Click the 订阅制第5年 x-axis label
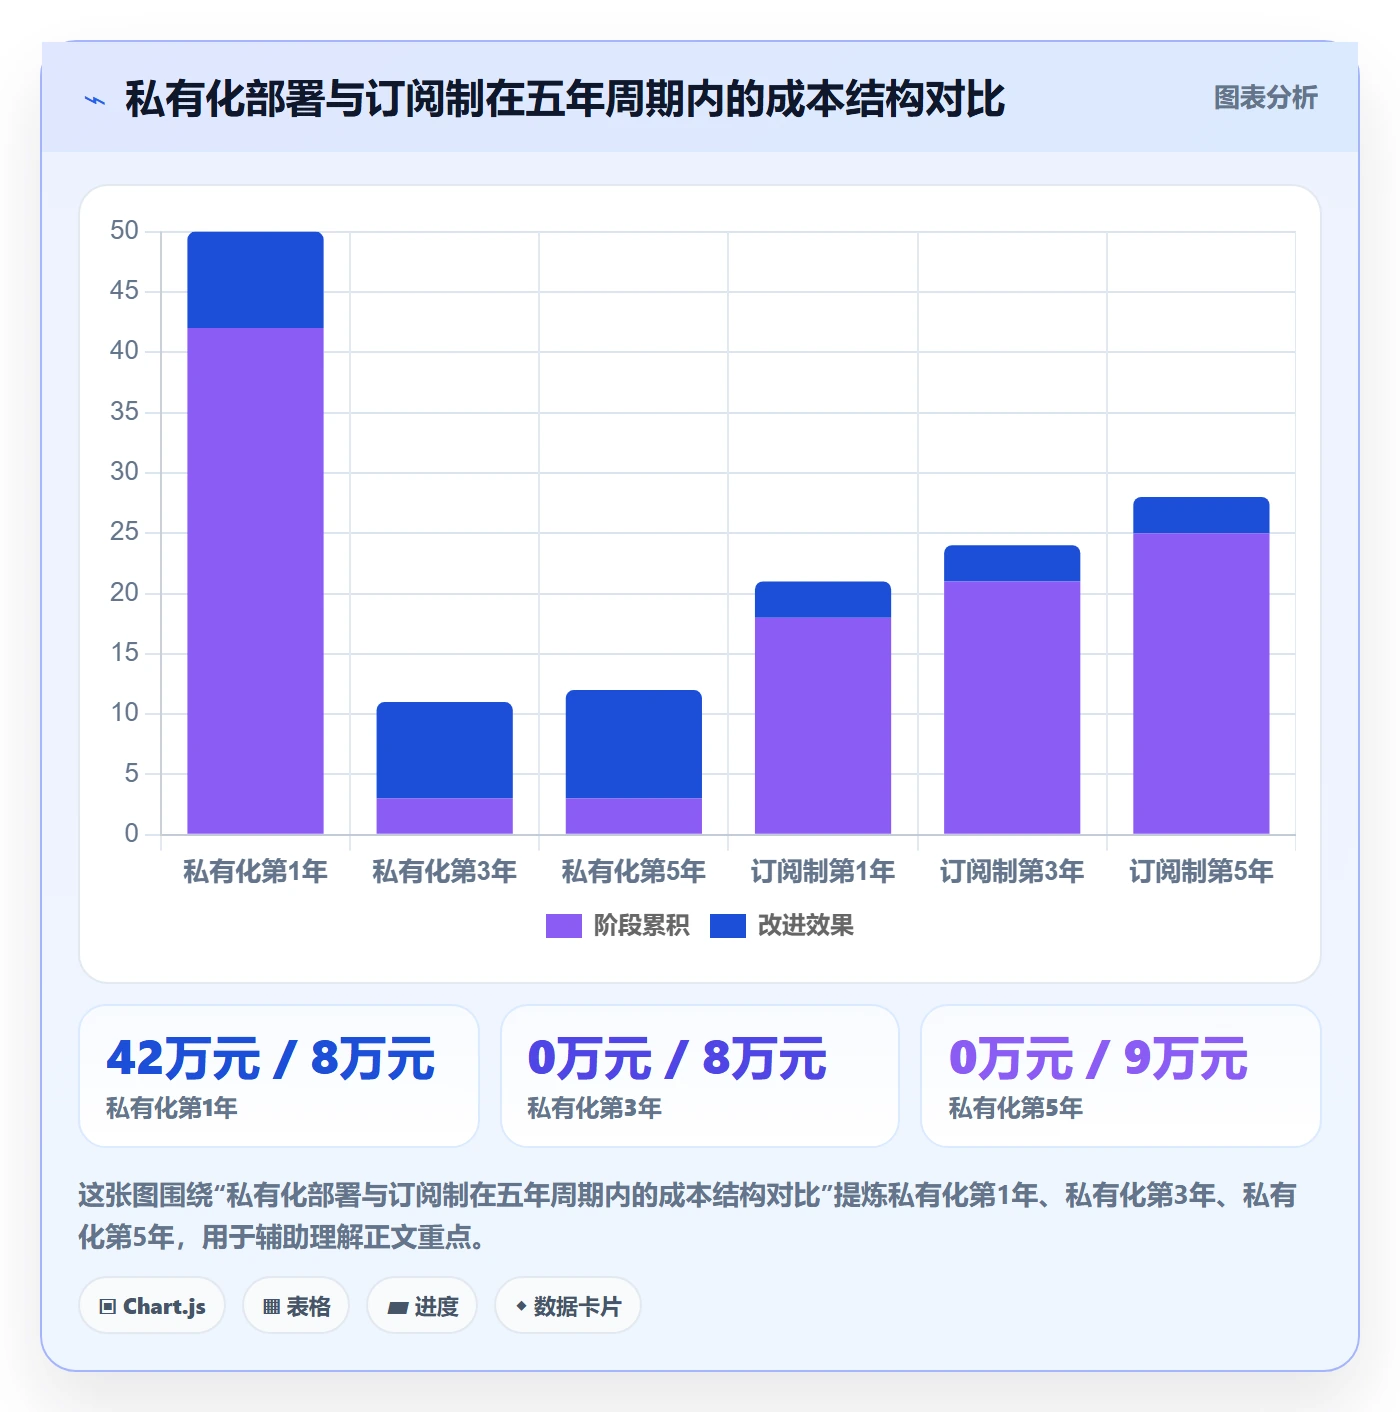 click(x=1201, y=872)
